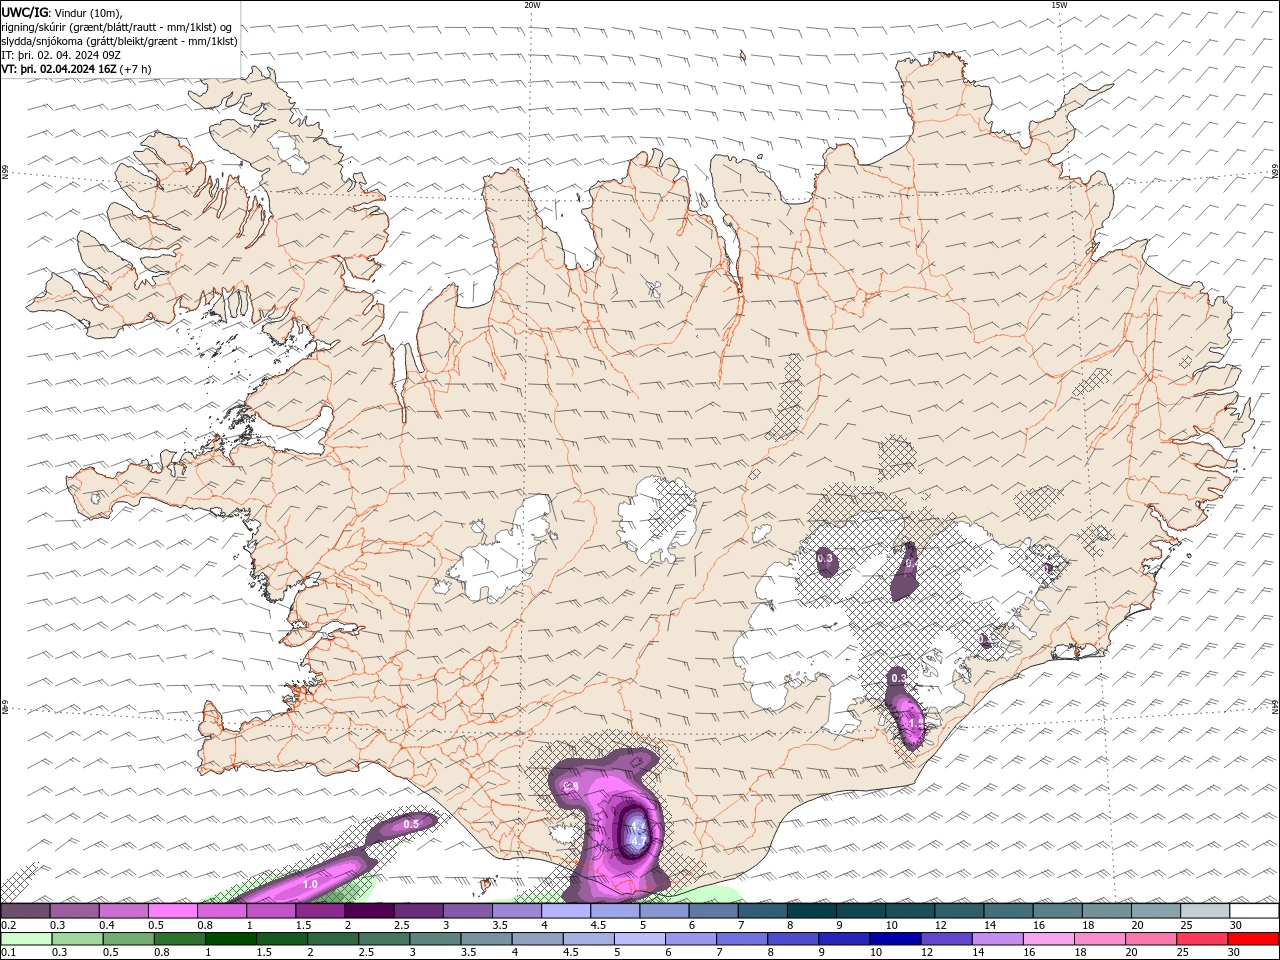Click the 'IT: þri. 02. 04. 2024 09Z' initial-time line
The height and width of the screenshot is (960, 1280).
pyautogui.click(x=61, y=55)
